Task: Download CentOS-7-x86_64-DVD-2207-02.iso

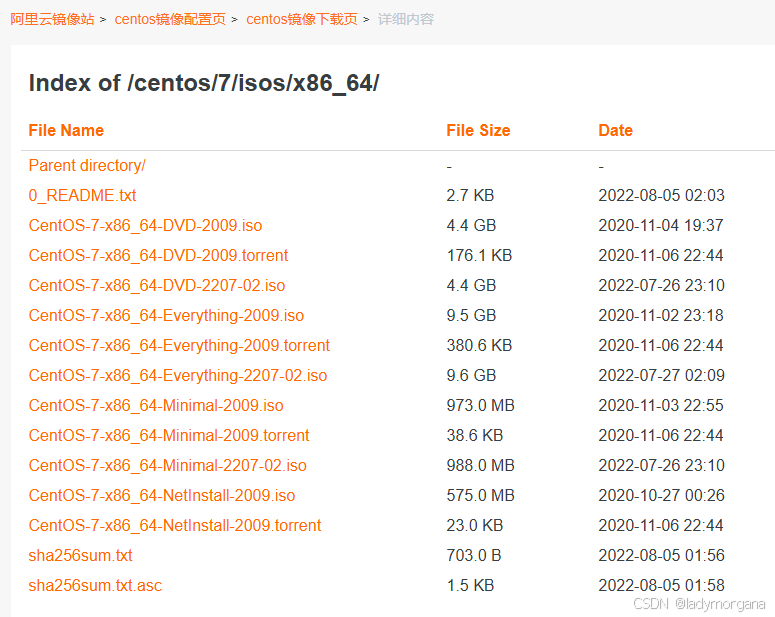Action: [x=157, y=285]
